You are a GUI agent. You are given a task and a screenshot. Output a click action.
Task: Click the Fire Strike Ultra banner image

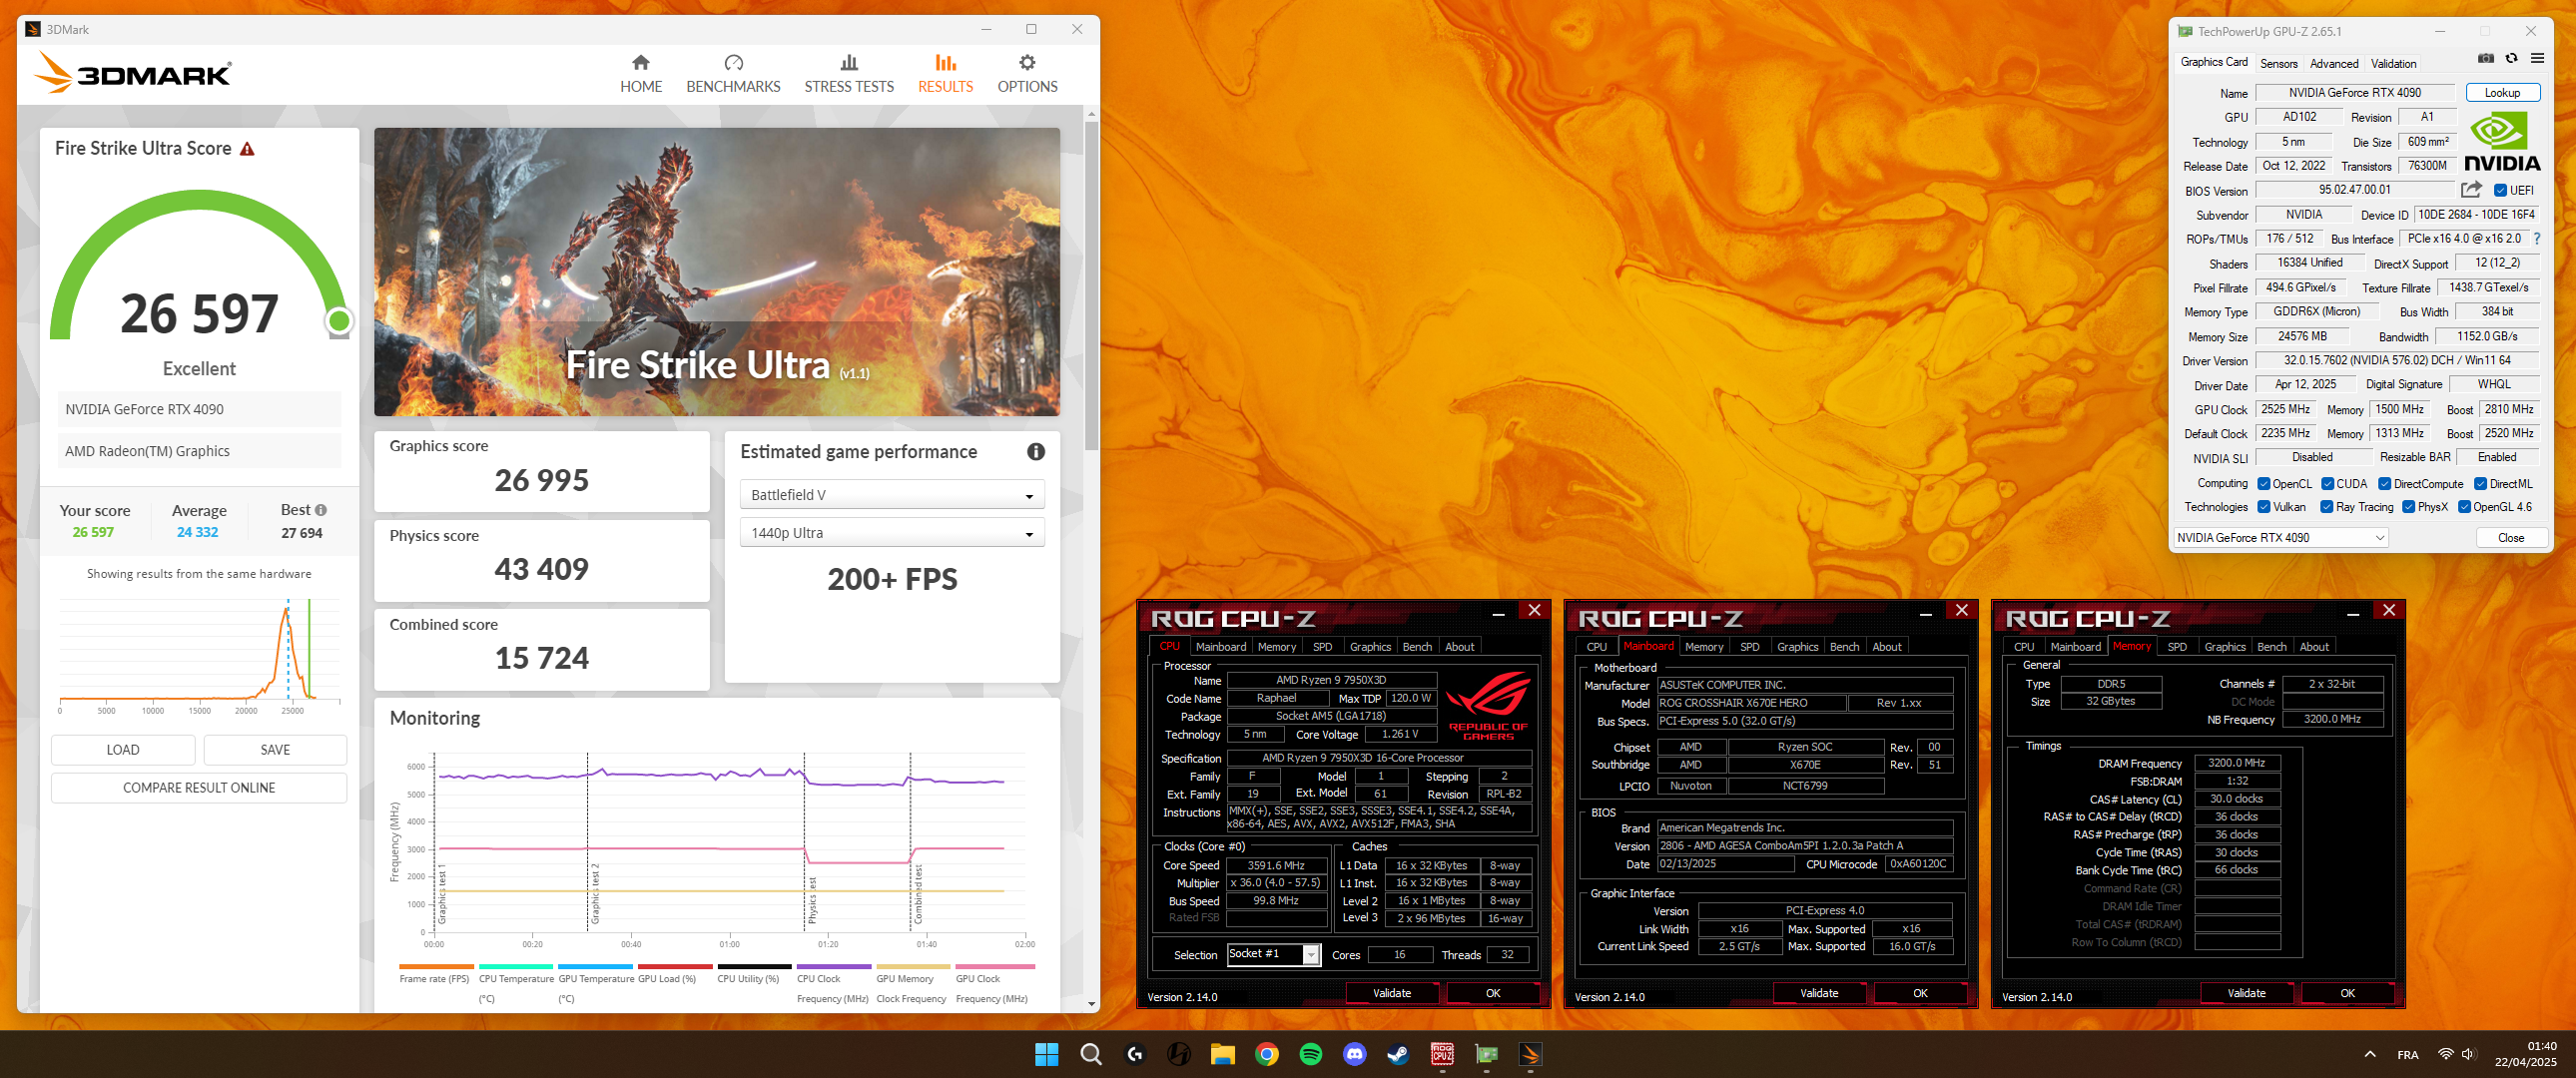(x=717, y=271)
